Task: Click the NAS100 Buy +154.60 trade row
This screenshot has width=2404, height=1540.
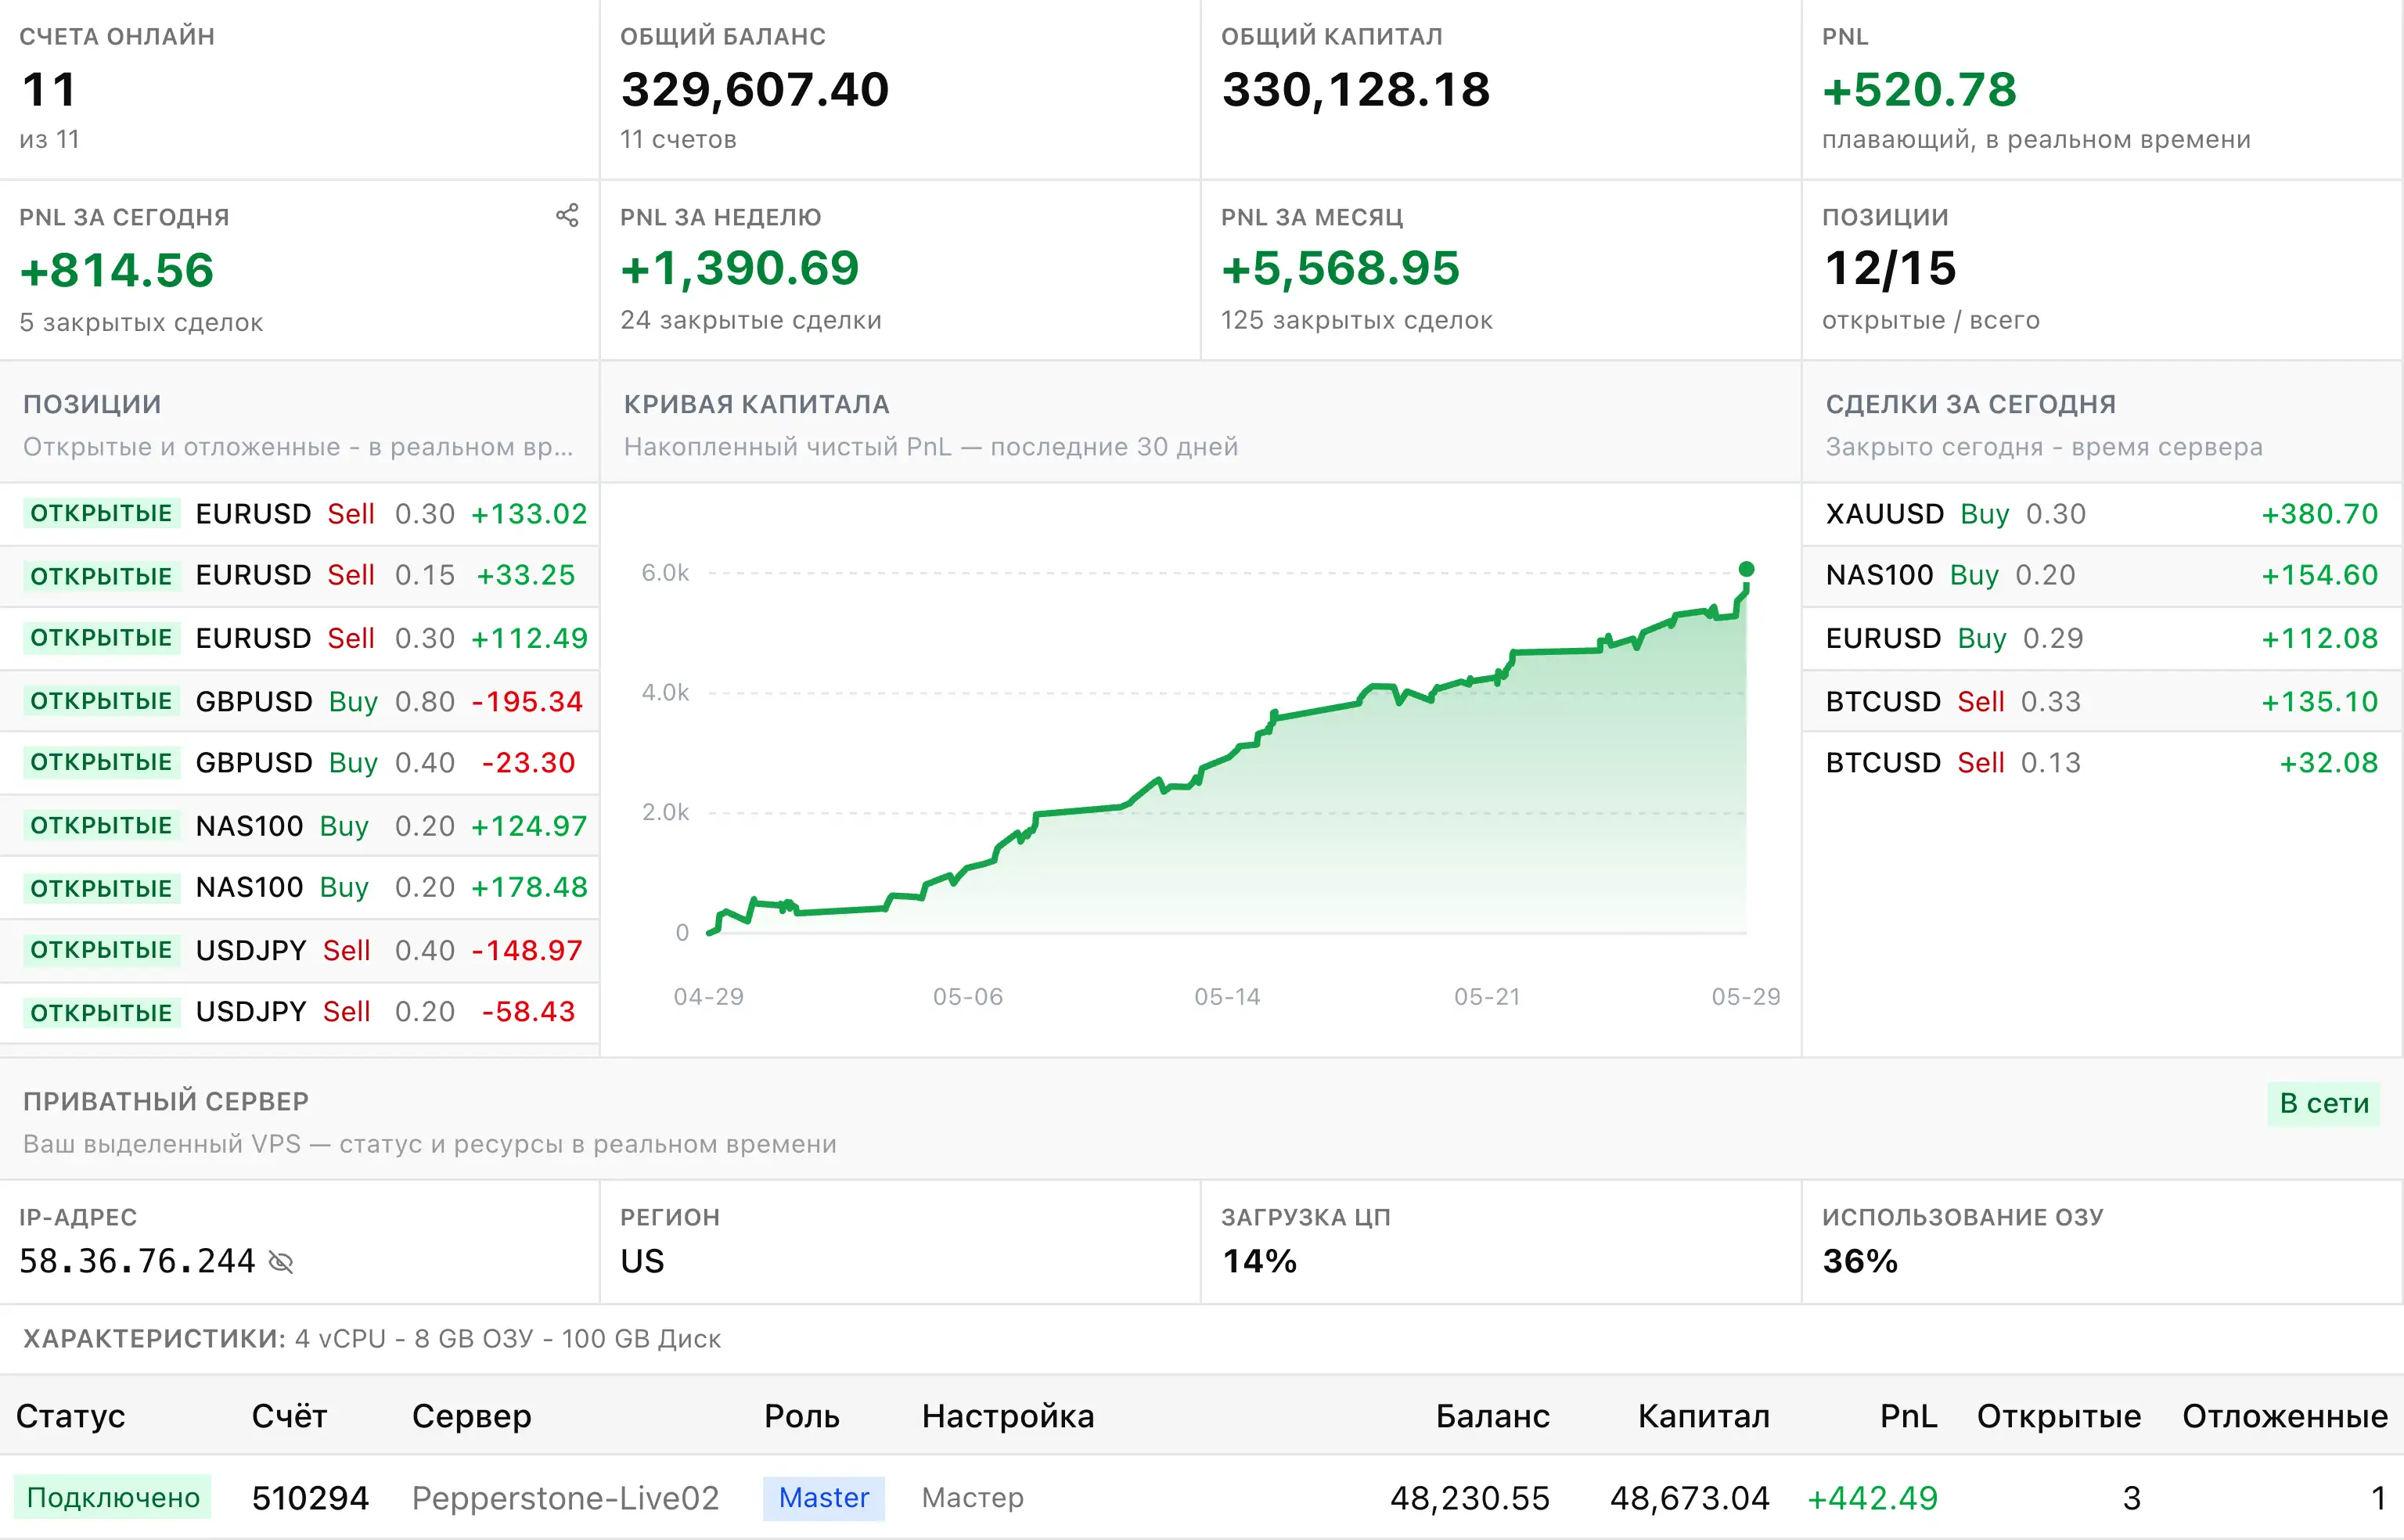Action: point(2102,575)
